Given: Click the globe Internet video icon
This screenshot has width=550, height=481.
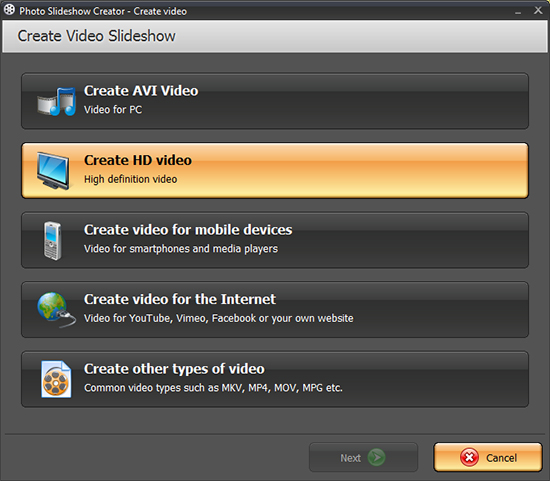Looking at the screenshot, I should (56, 309).
